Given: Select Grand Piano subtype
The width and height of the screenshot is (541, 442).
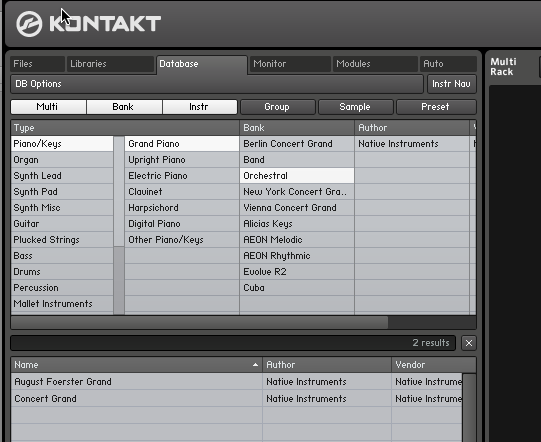Looking at the screenshot, I should (182, 144).
